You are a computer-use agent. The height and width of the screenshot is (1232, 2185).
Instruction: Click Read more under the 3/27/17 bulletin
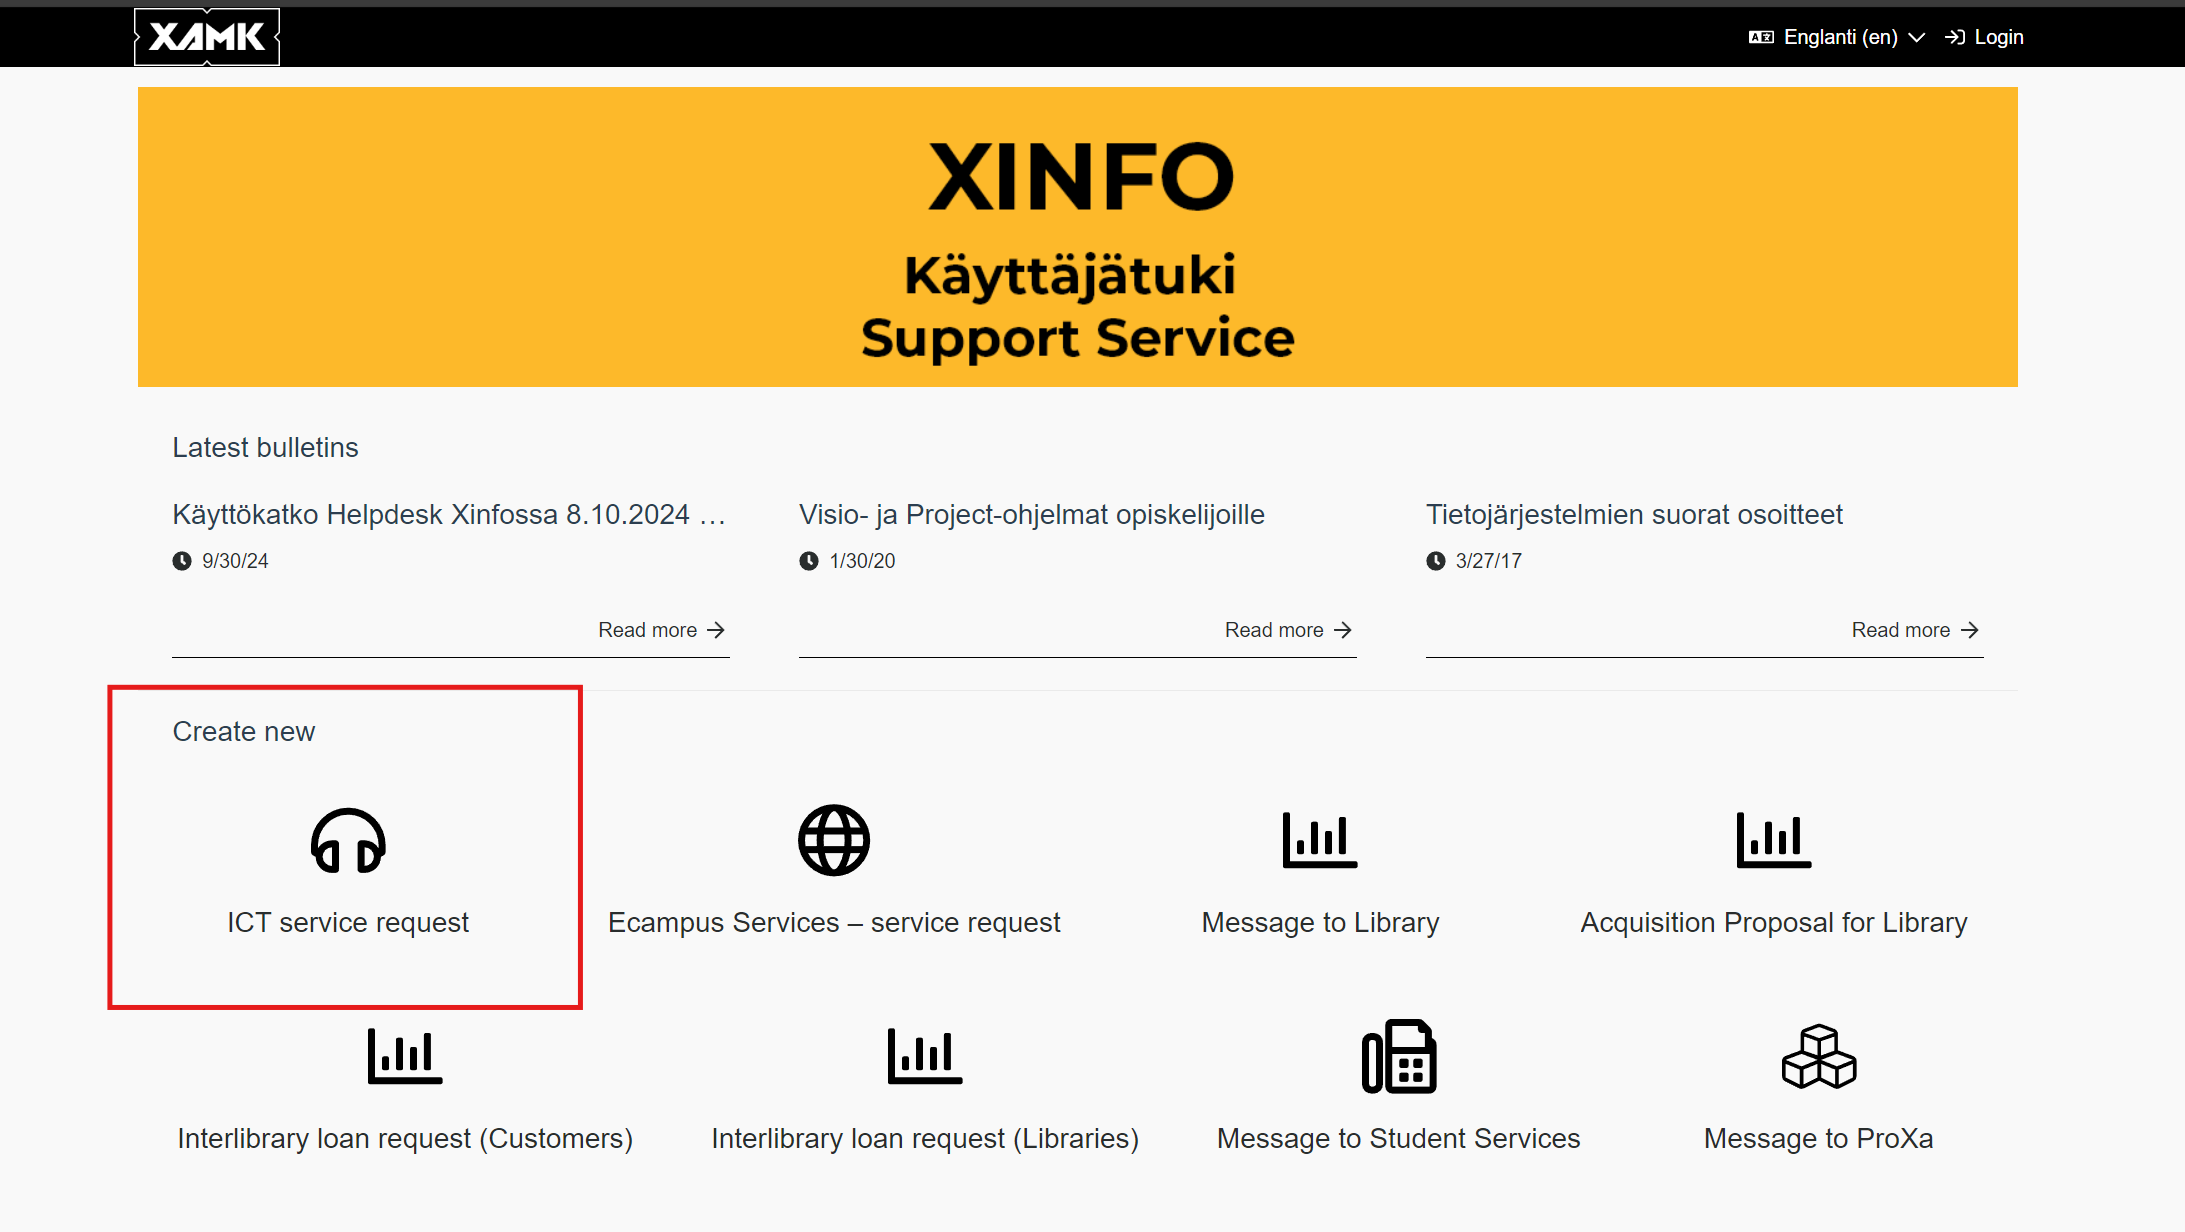pyautogui.click(x=1914, y=630)
